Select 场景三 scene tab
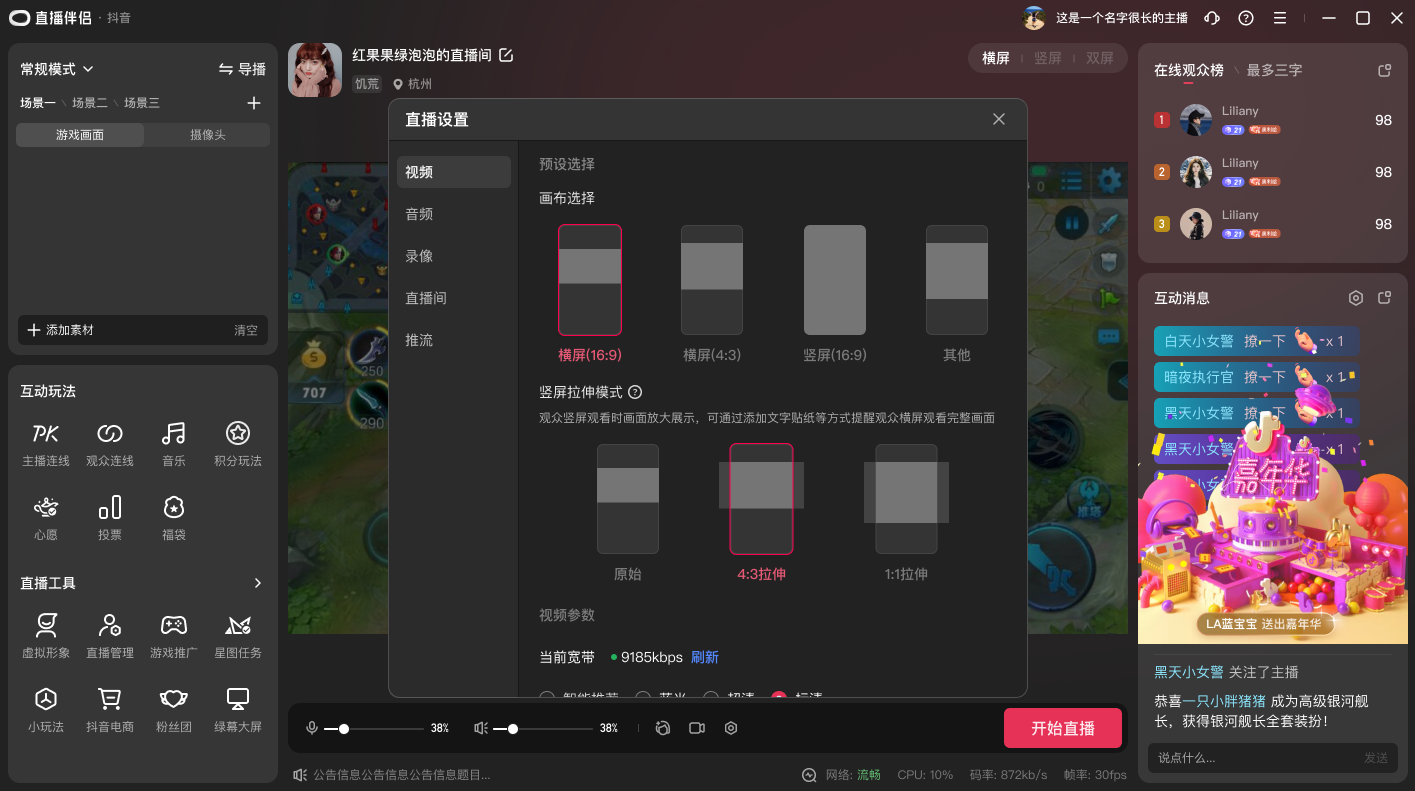Screen dimensions: 1415x791 coord(142,103)
